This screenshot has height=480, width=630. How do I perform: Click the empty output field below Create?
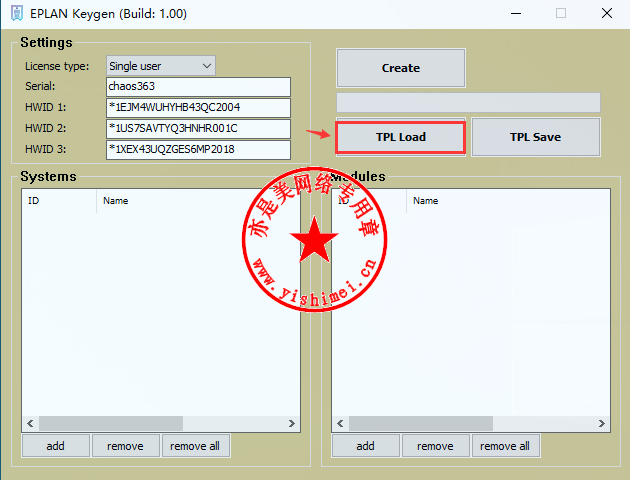click(x=468, y=102)
